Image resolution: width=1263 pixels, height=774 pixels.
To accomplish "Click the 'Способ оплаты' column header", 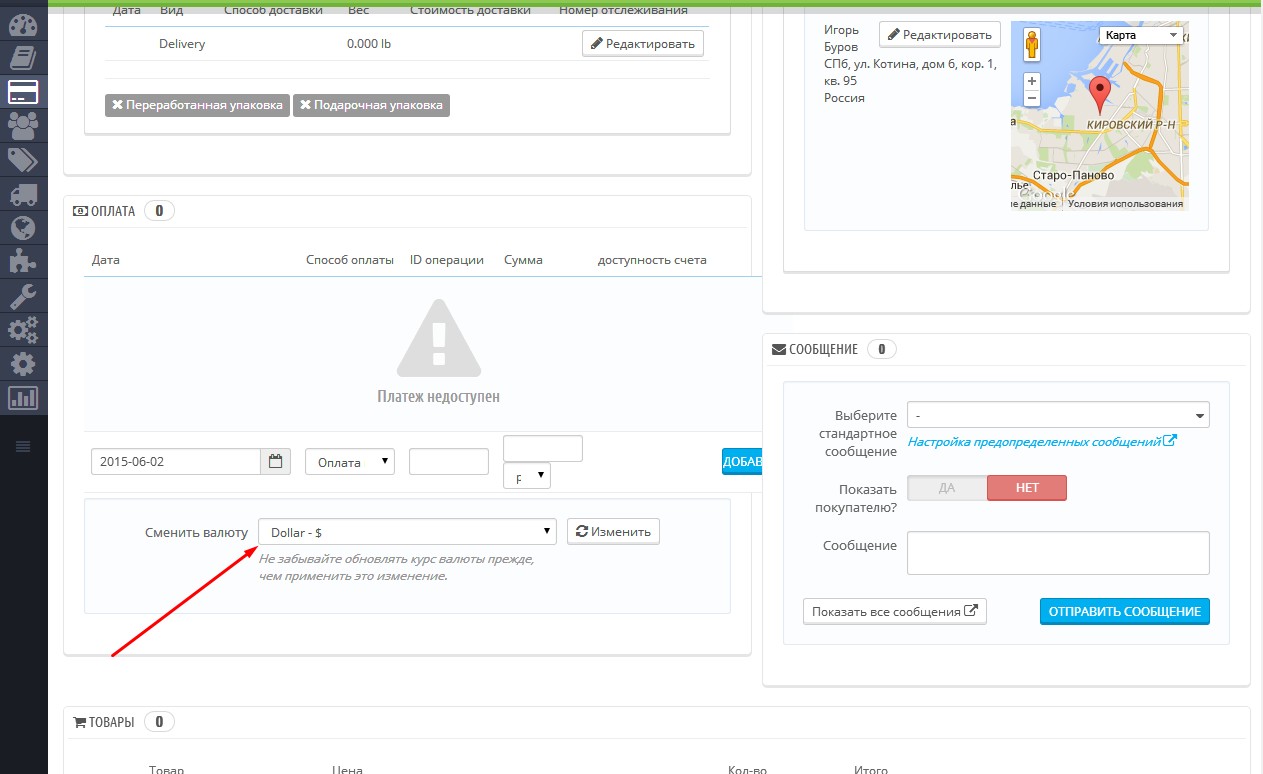I will 350,260.
